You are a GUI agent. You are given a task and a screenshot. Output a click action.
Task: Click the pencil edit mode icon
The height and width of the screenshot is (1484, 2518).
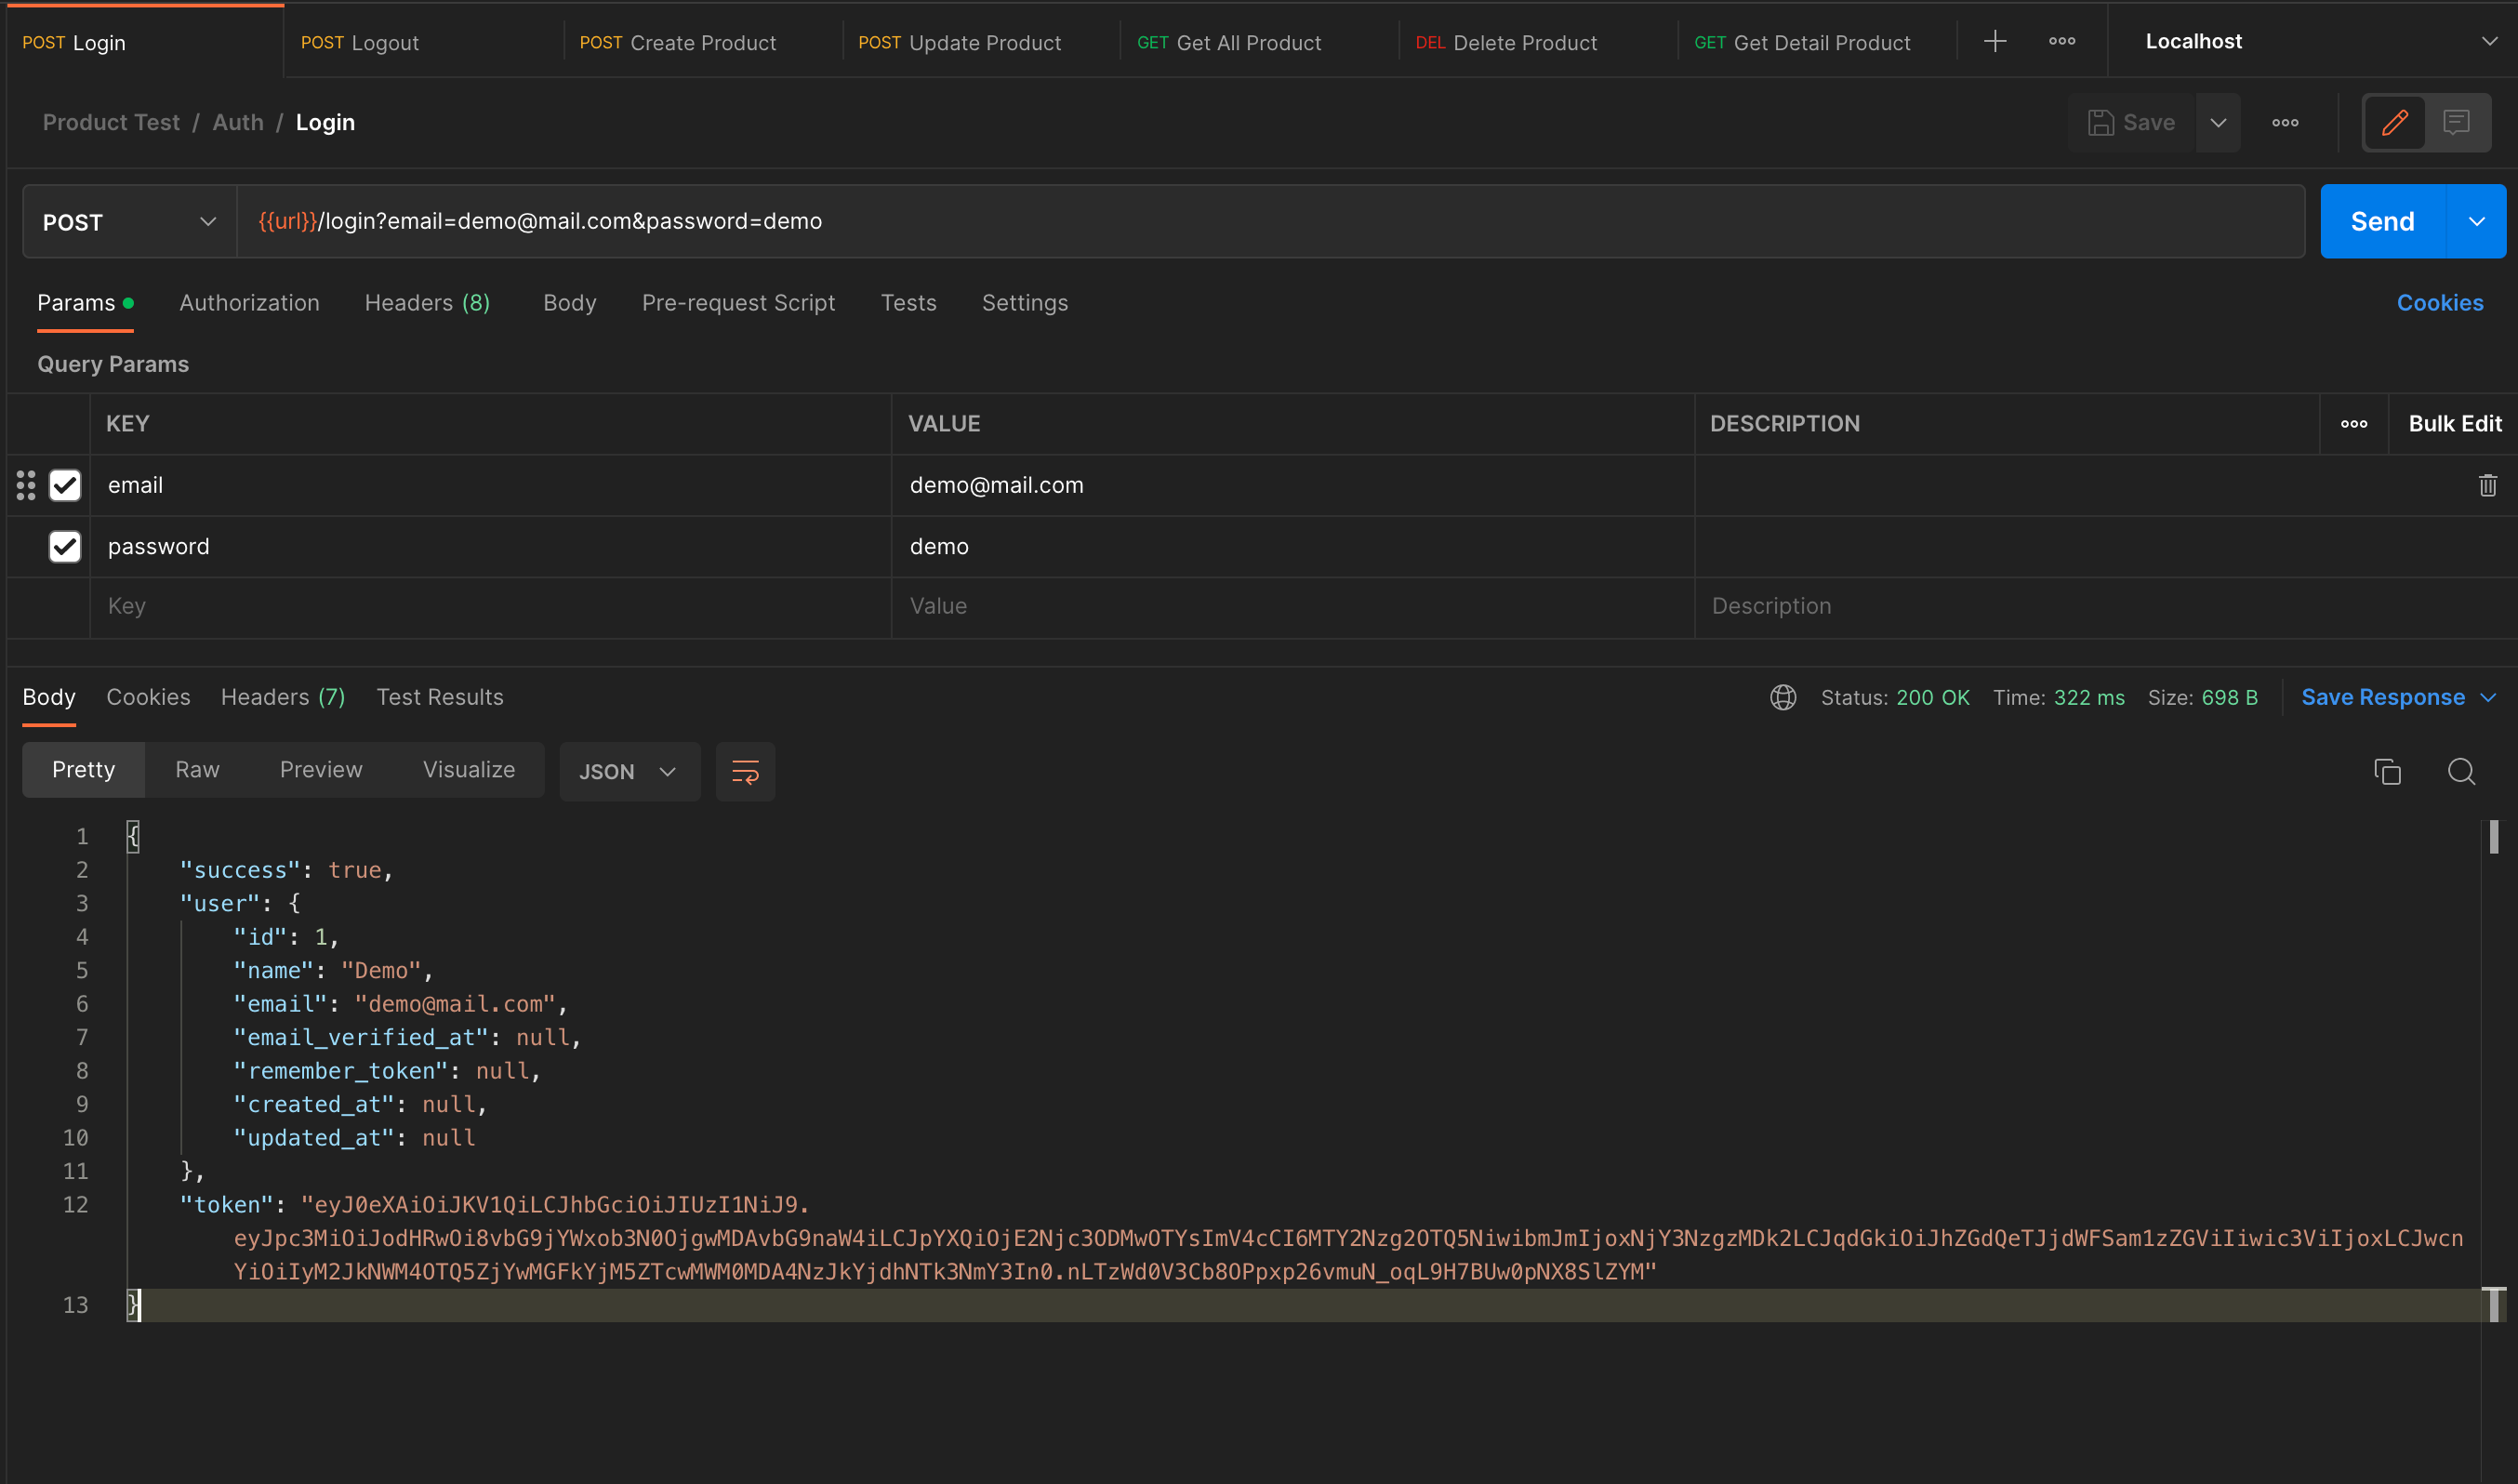(x=2394, y=123)
